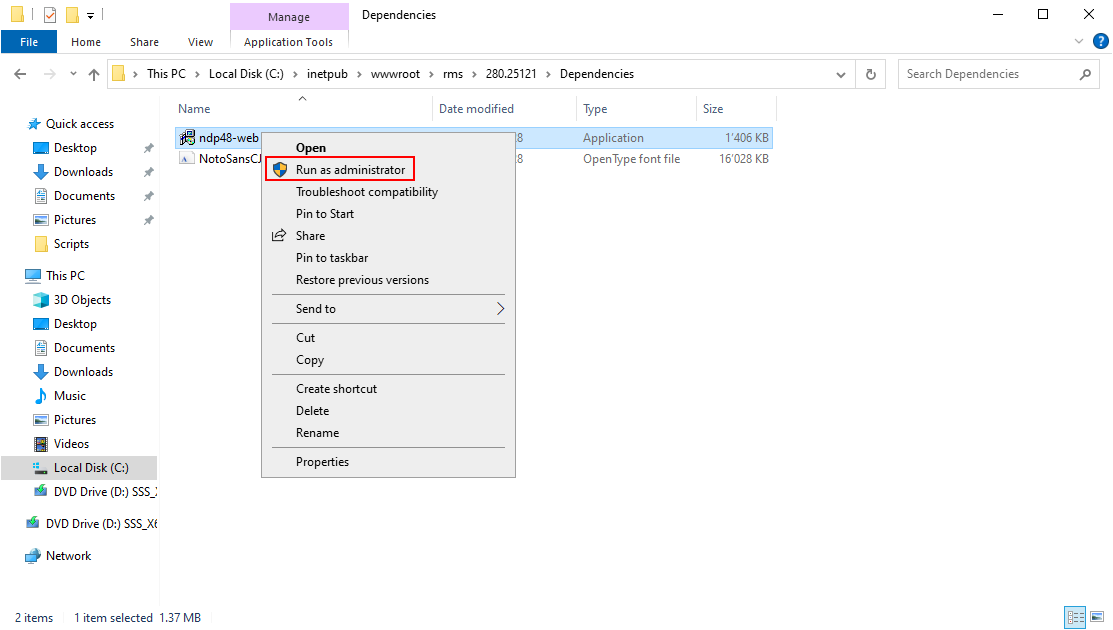This screenshot has height=630, width=1113.
Task: Click the Music note icon in sidebar
Action: 41,396
